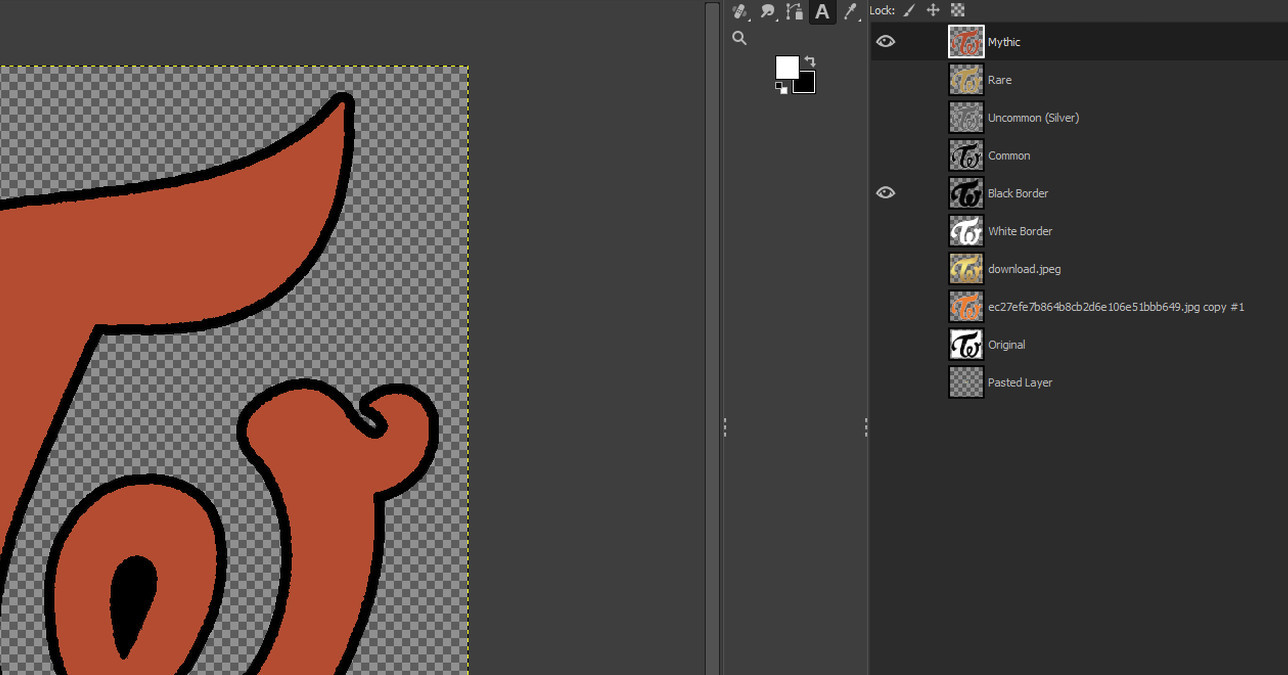Select the Paths tool
Screen dimensions: 1288x675
coord(794,11)
